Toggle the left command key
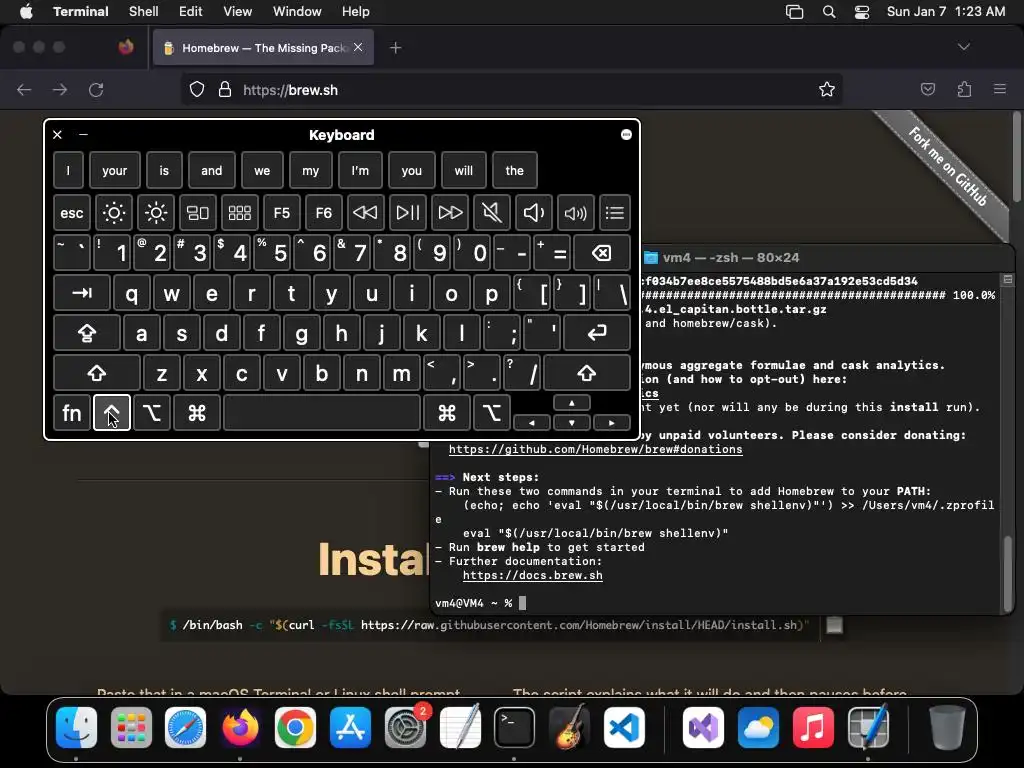This screenshot has height=768, width=1024. point(197,413)
